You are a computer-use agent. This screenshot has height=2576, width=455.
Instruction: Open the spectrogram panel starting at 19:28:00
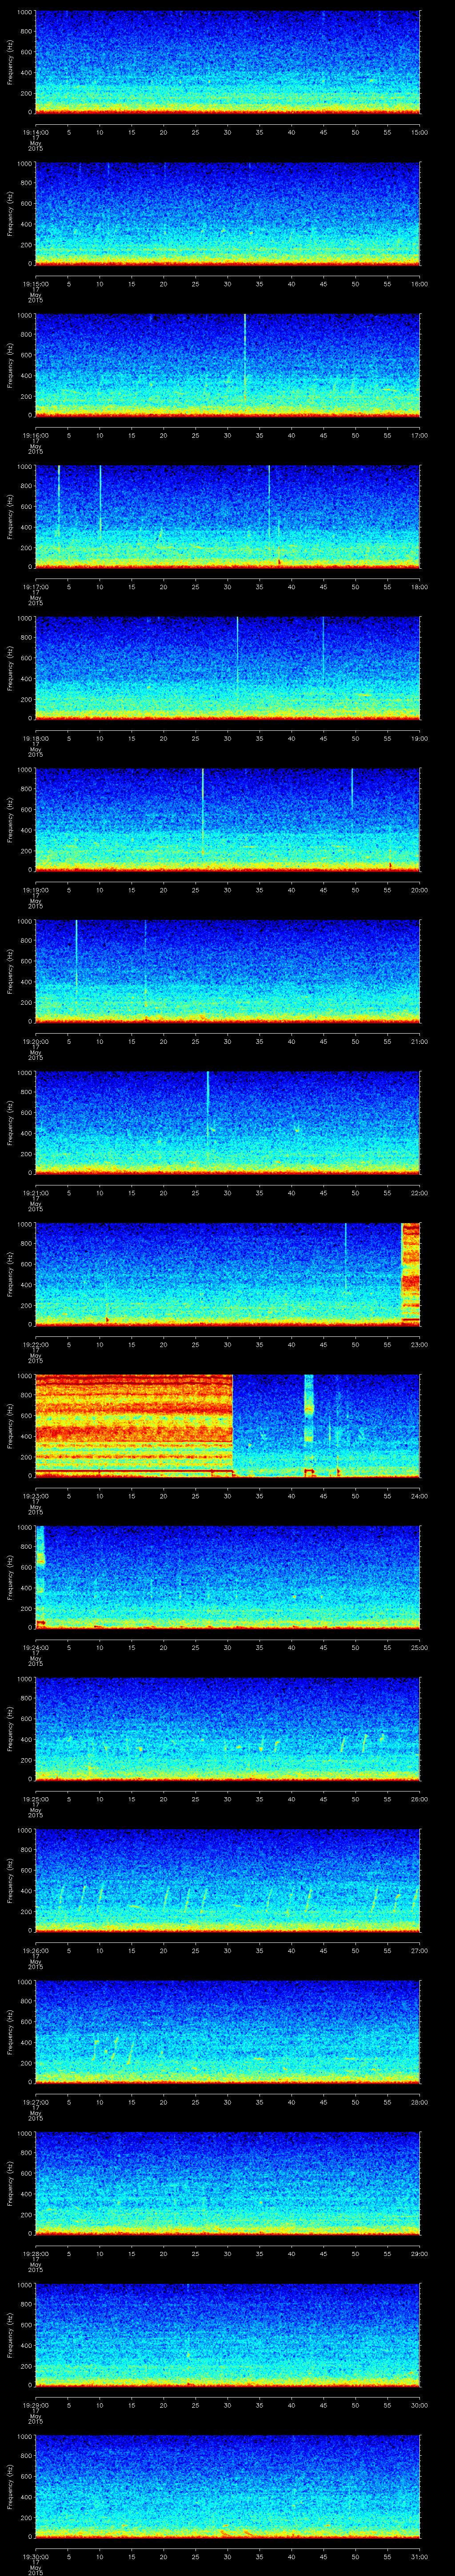pos(227,2183)
